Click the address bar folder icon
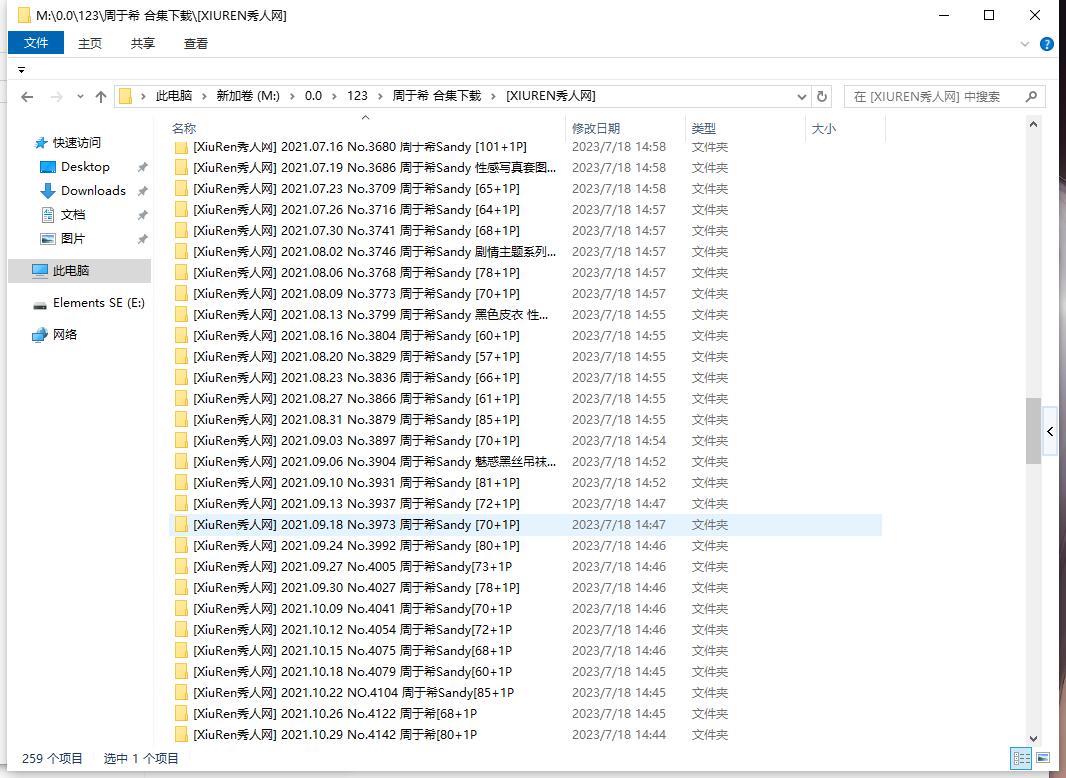The image size is (1066, 778). (x=125, y=97)
